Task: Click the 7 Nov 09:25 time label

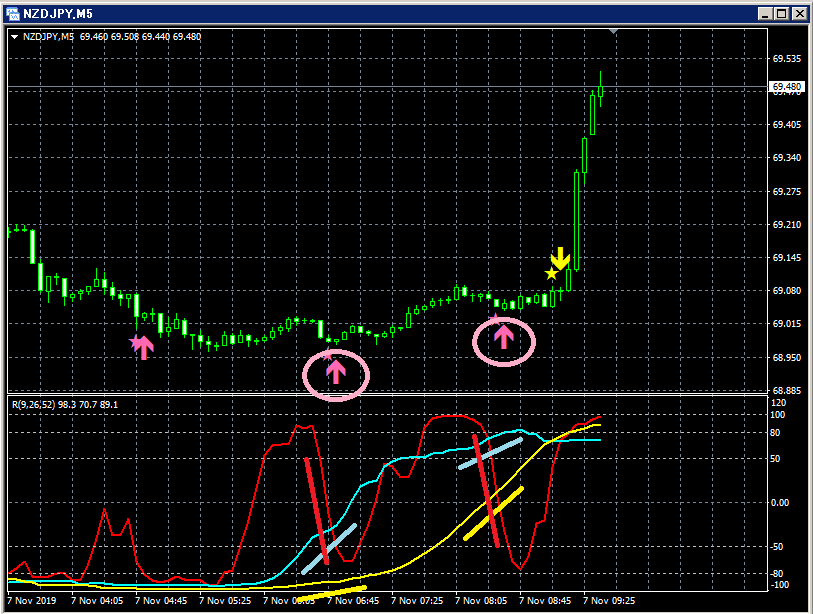Action: tap(609, 601)
